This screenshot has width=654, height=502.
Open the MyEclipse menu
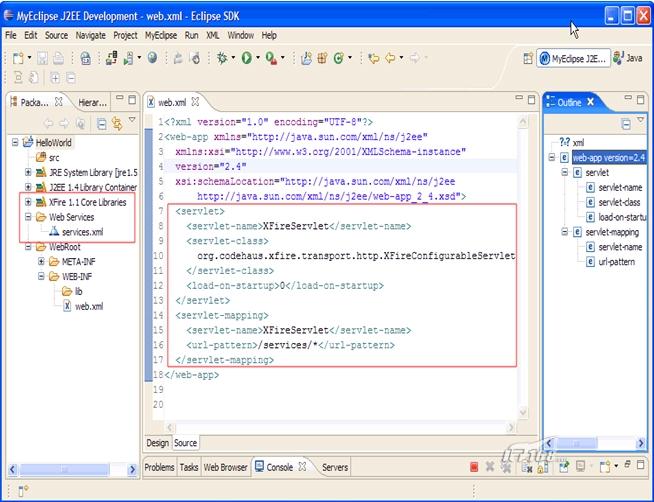coord(160,35)
